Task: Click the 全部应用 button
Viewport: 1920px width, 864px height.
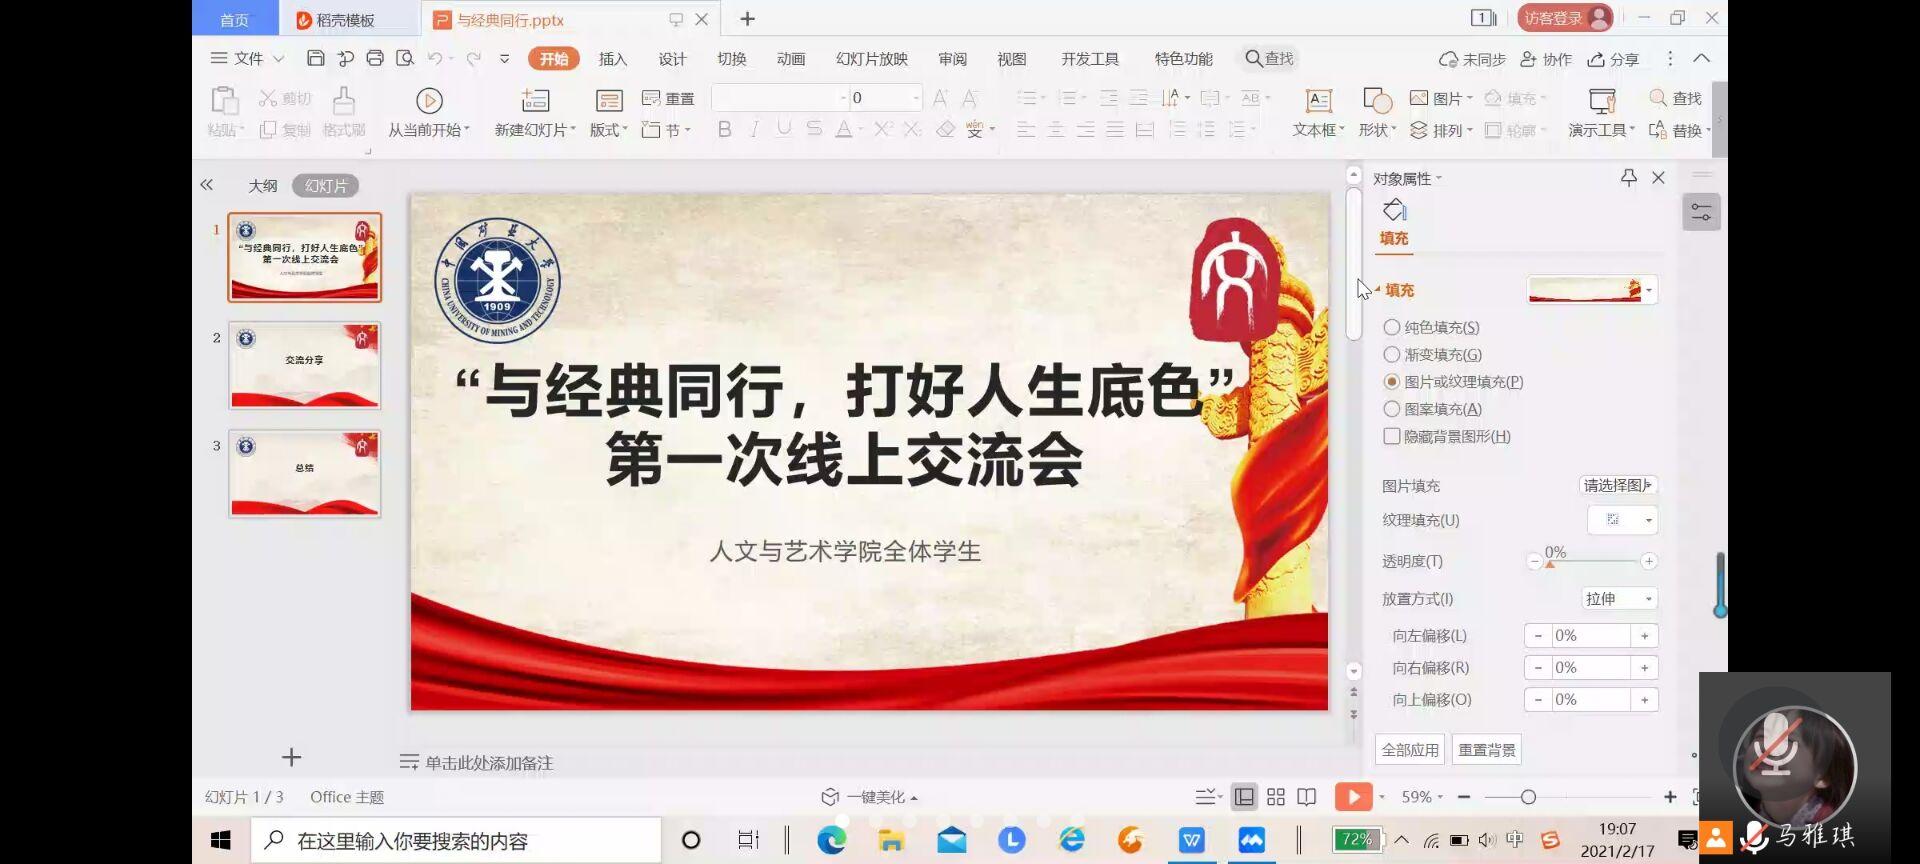Action: [x=1410, y=750]
